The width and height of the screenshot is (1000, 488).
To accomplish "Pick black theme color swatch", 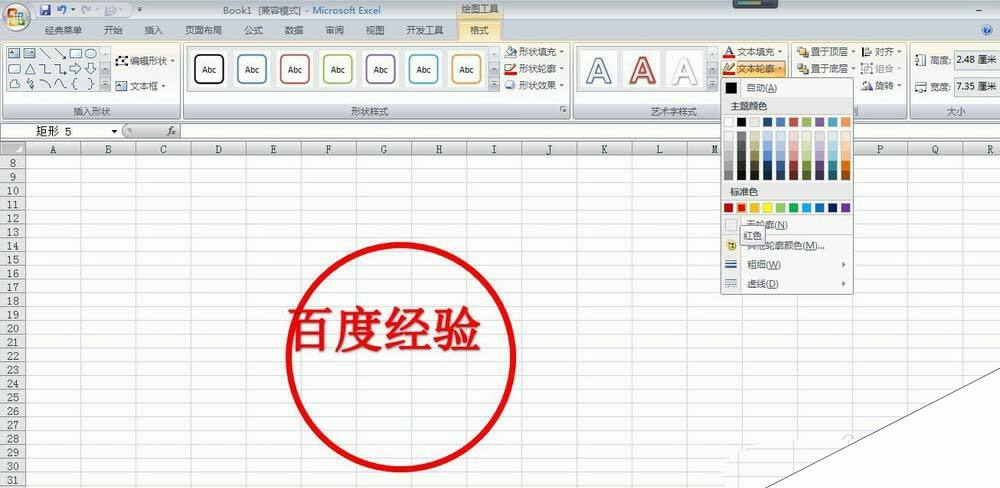I will coord(742,121).
